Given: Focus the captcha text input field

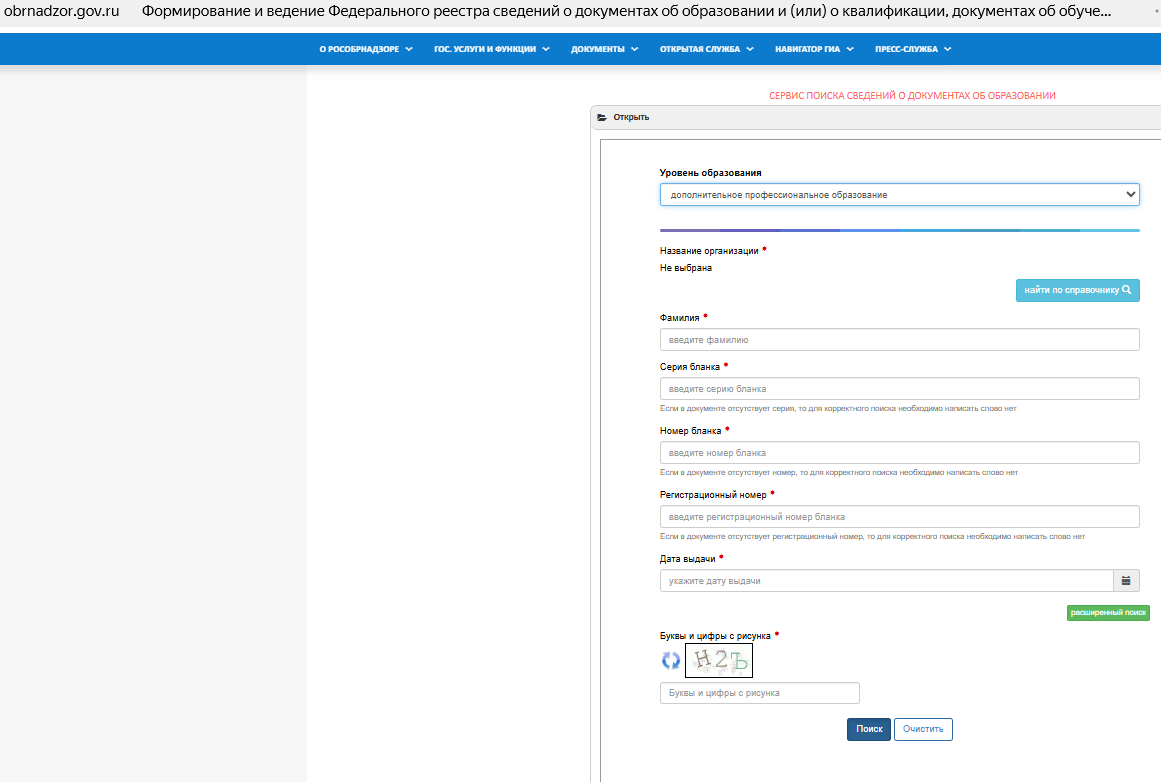Looking at the screenshot, I should tap(760, 693).
